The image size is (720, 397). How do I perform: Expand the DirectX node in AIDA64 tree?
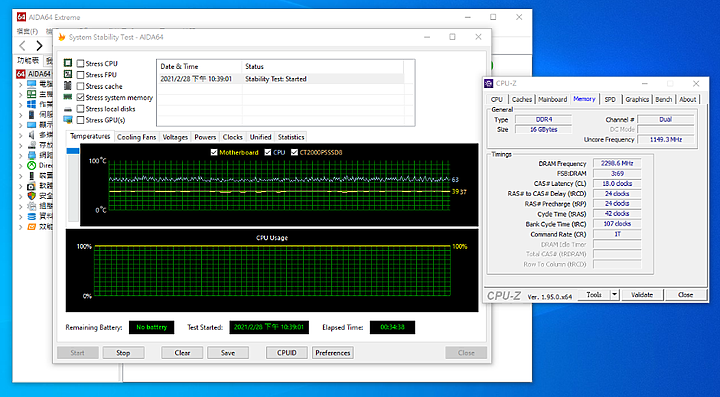20,166
